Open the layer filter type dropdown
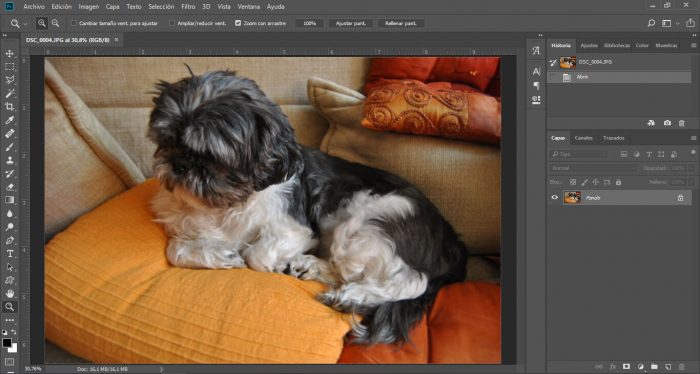 [579, 154]
